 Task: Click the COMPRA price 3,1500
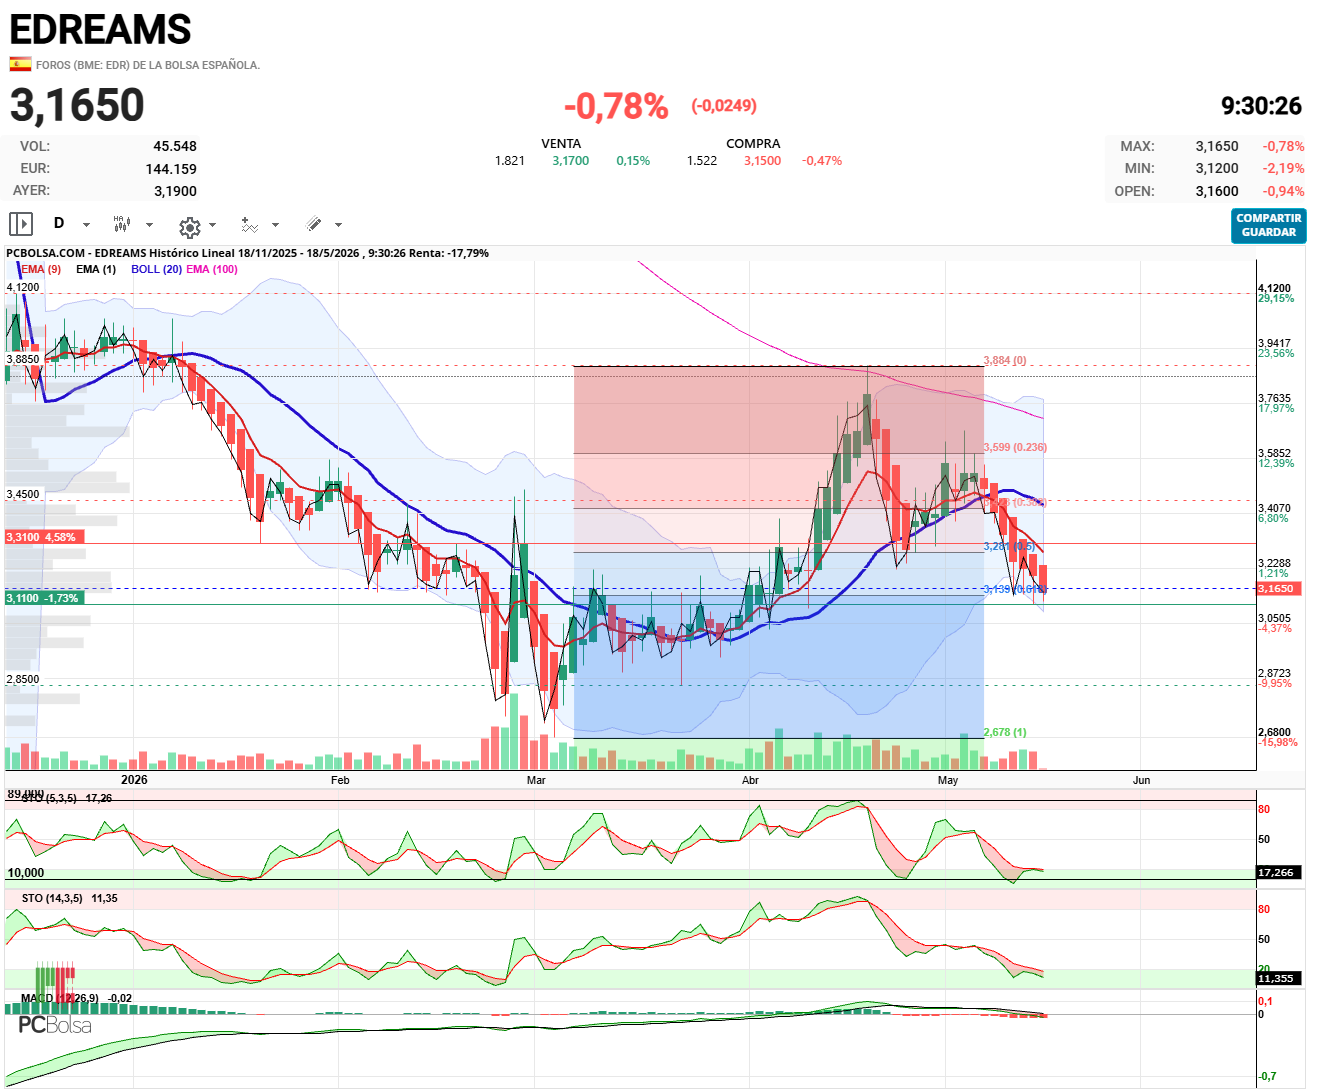(x=762, y=161)
